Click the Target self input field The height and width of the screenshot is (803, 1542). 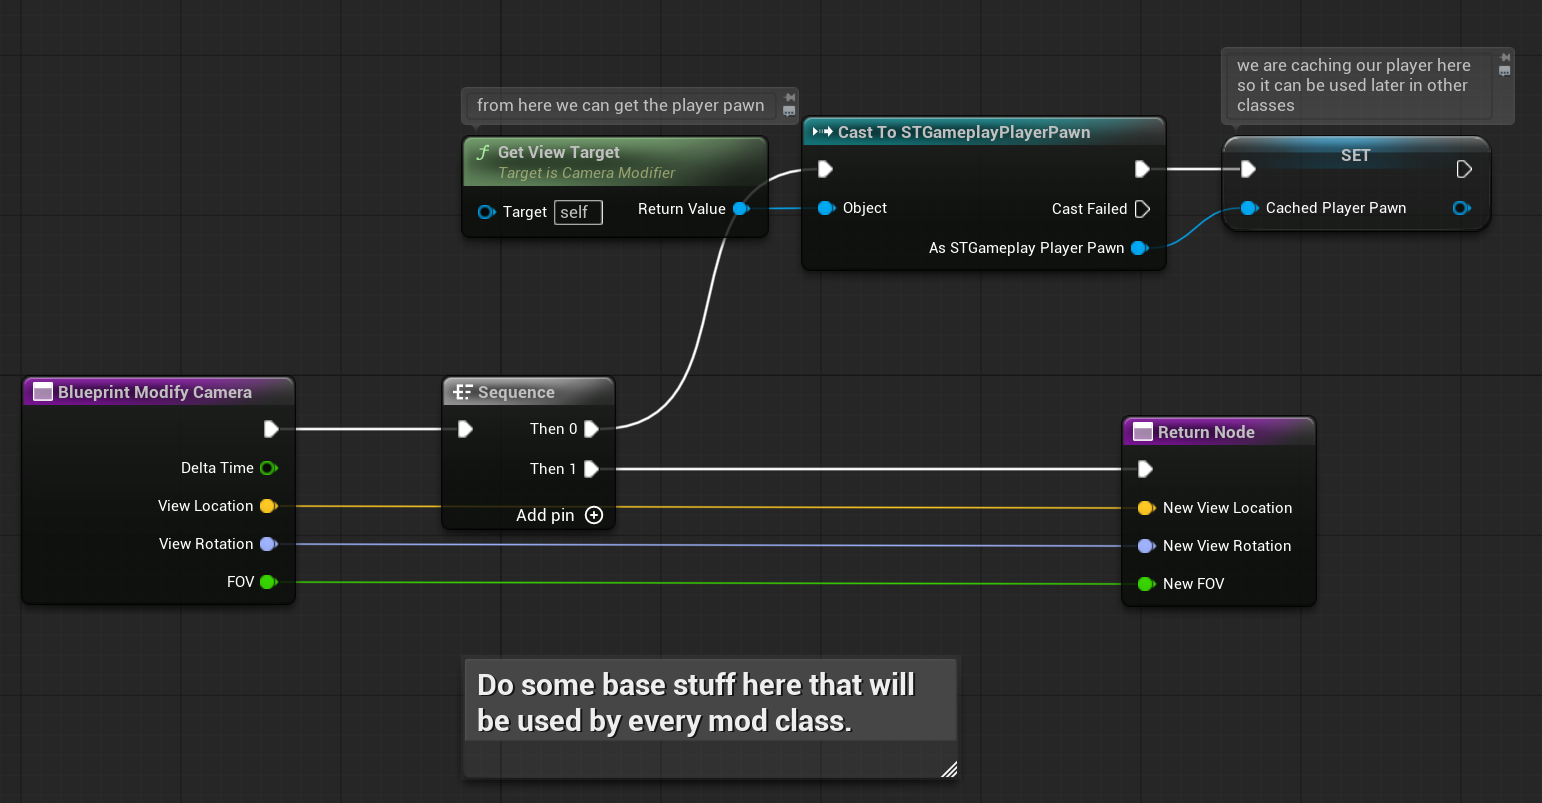[578, 212]
